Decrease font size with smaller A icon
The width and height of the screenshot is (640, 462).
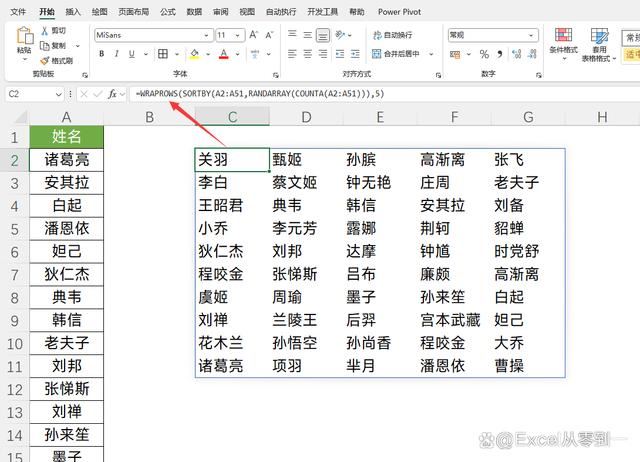coord(269,35)
